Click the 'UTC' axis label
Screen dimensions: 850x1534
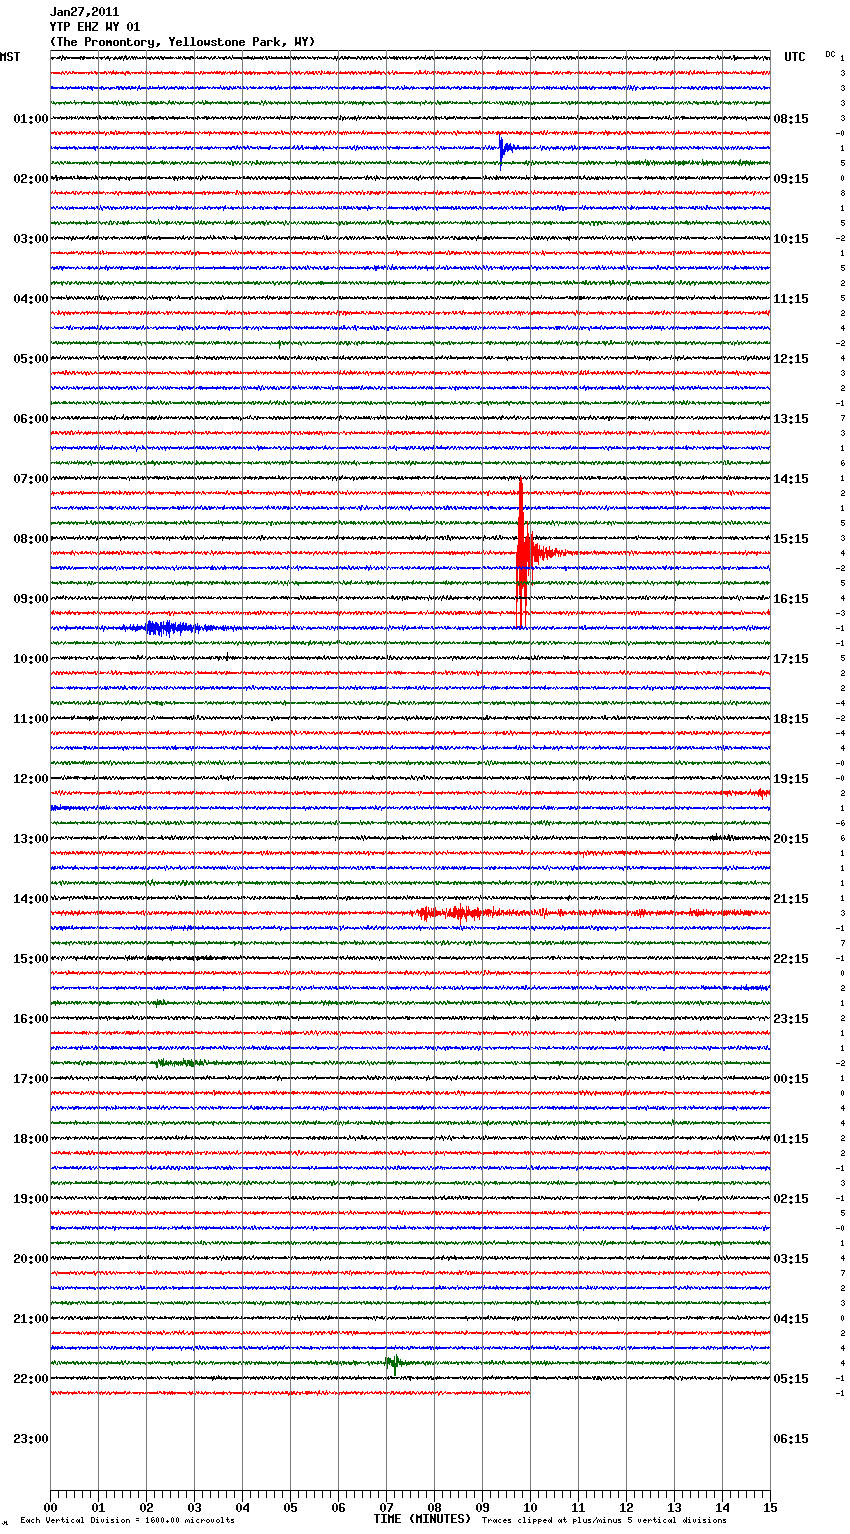(x=795, y=57)
